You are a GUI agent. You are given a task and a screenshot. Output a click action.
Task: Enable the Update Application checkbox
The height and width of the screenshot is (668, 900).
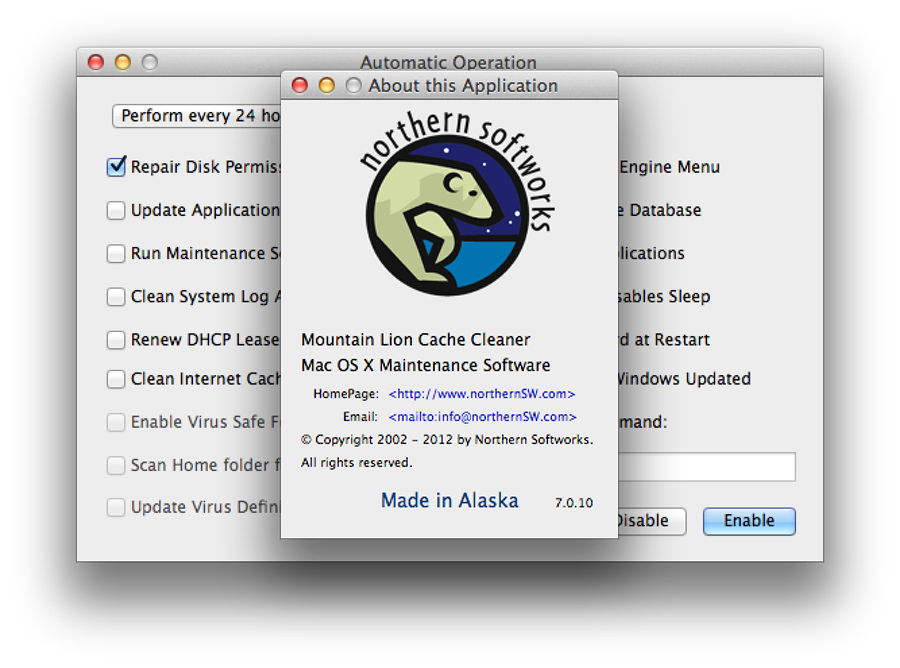pos(116,210)
